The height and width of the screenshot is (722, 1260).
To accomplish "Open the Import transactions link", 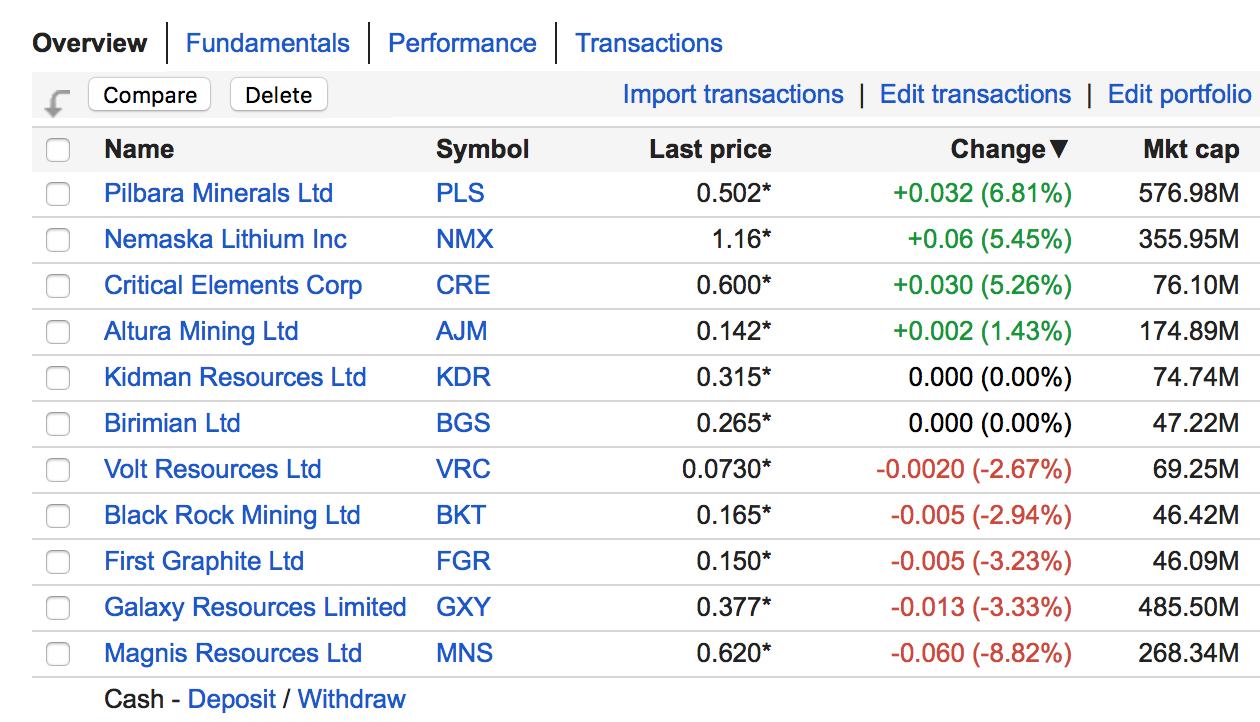I will coord(733,94).
